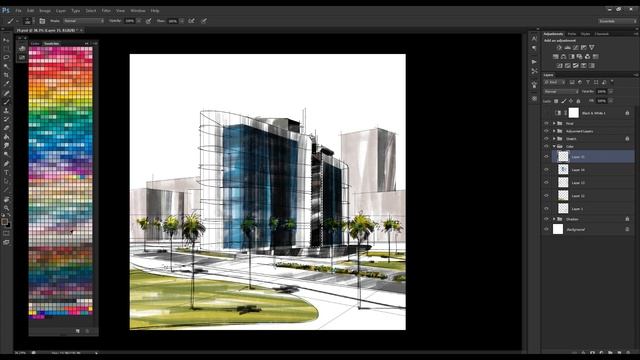Hide the Layer 12 layer
This screenshot has height=360, width=640.
coord(547,196)
